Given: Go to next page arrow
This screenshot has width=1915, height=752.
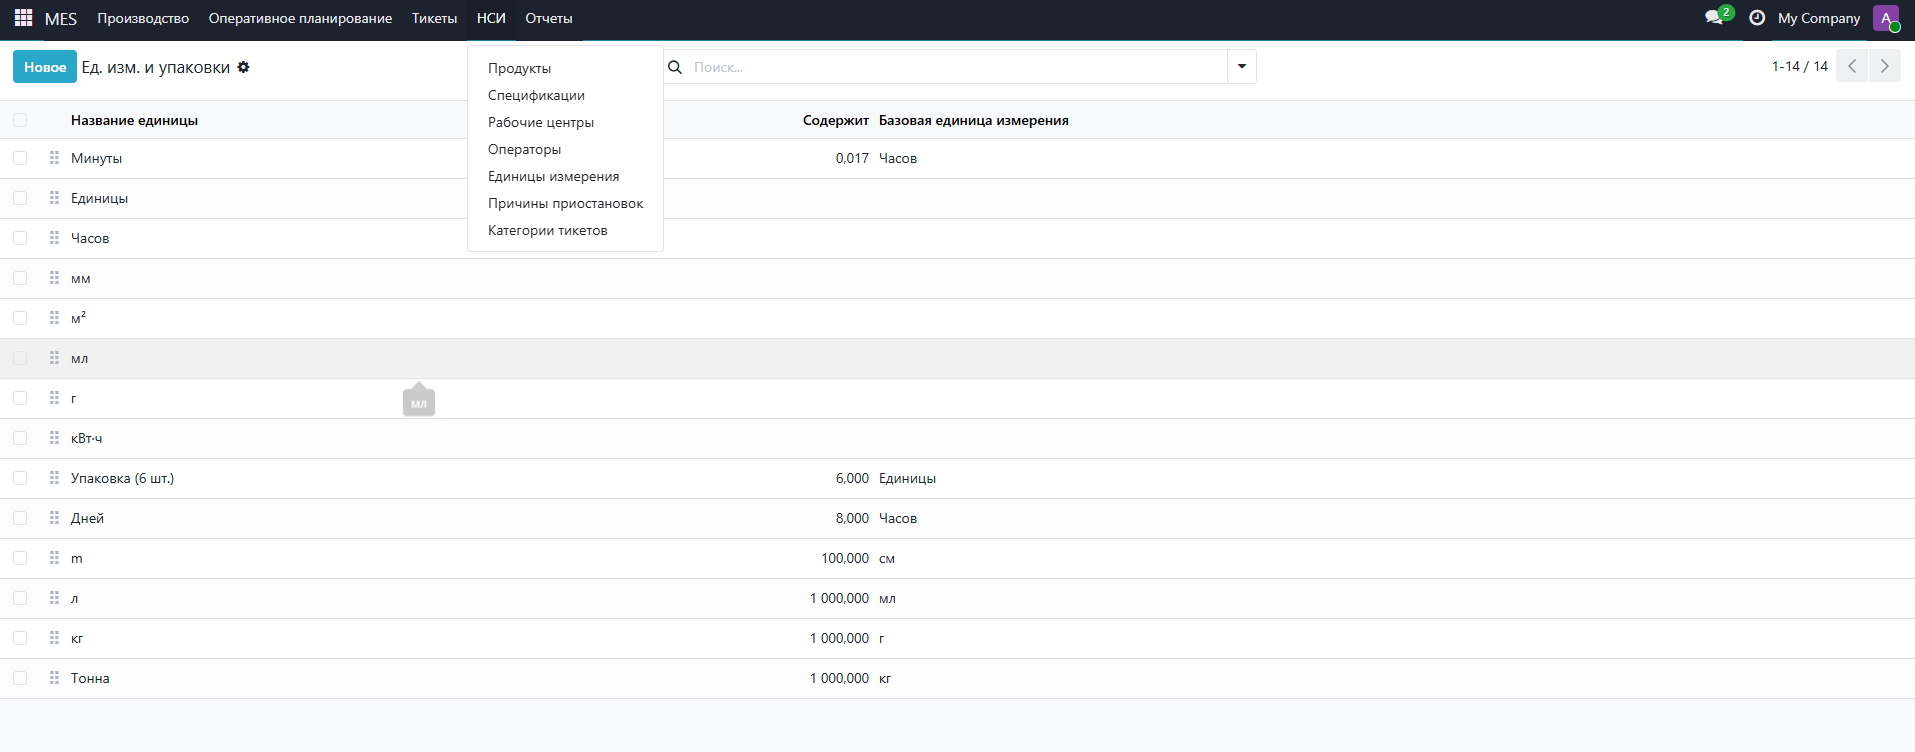Looking at the screenshot, I should pyautogui.click(x=1885, y=66).
